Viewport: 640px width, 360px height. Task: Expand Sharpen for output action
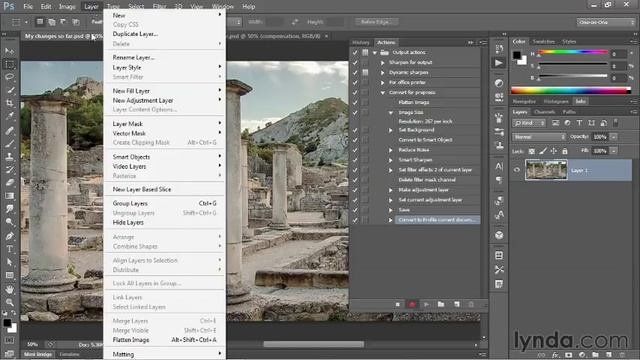pyautogui.click(x=382, y=62)
